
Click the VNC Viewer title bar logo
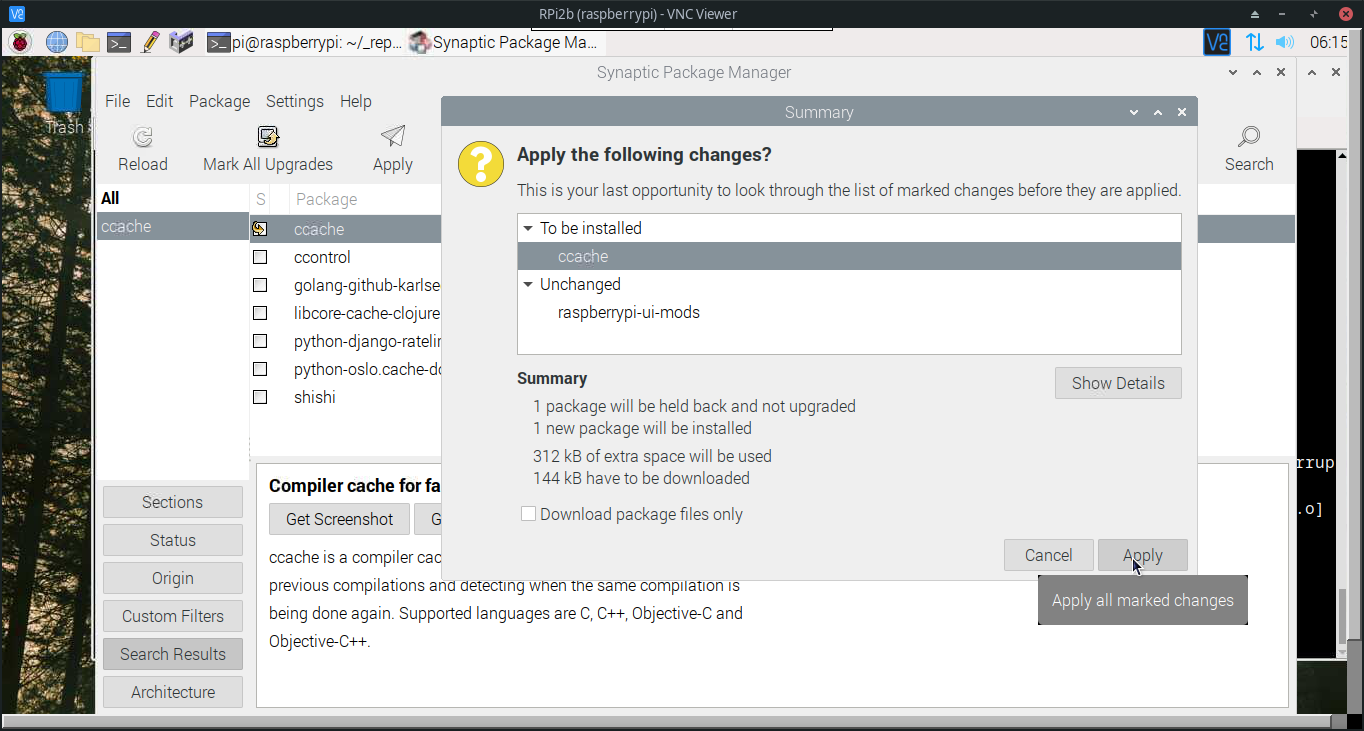[15, 14]
